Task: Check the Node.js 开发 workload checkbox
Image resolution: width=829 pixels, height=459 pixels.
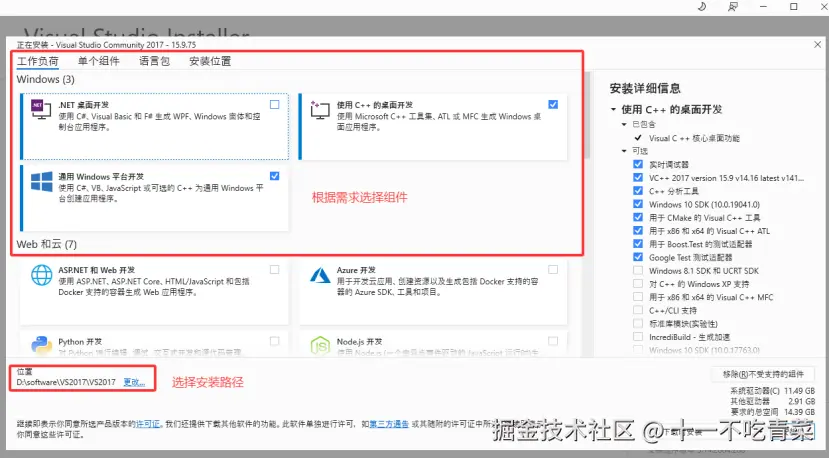Action: point(553,341)
